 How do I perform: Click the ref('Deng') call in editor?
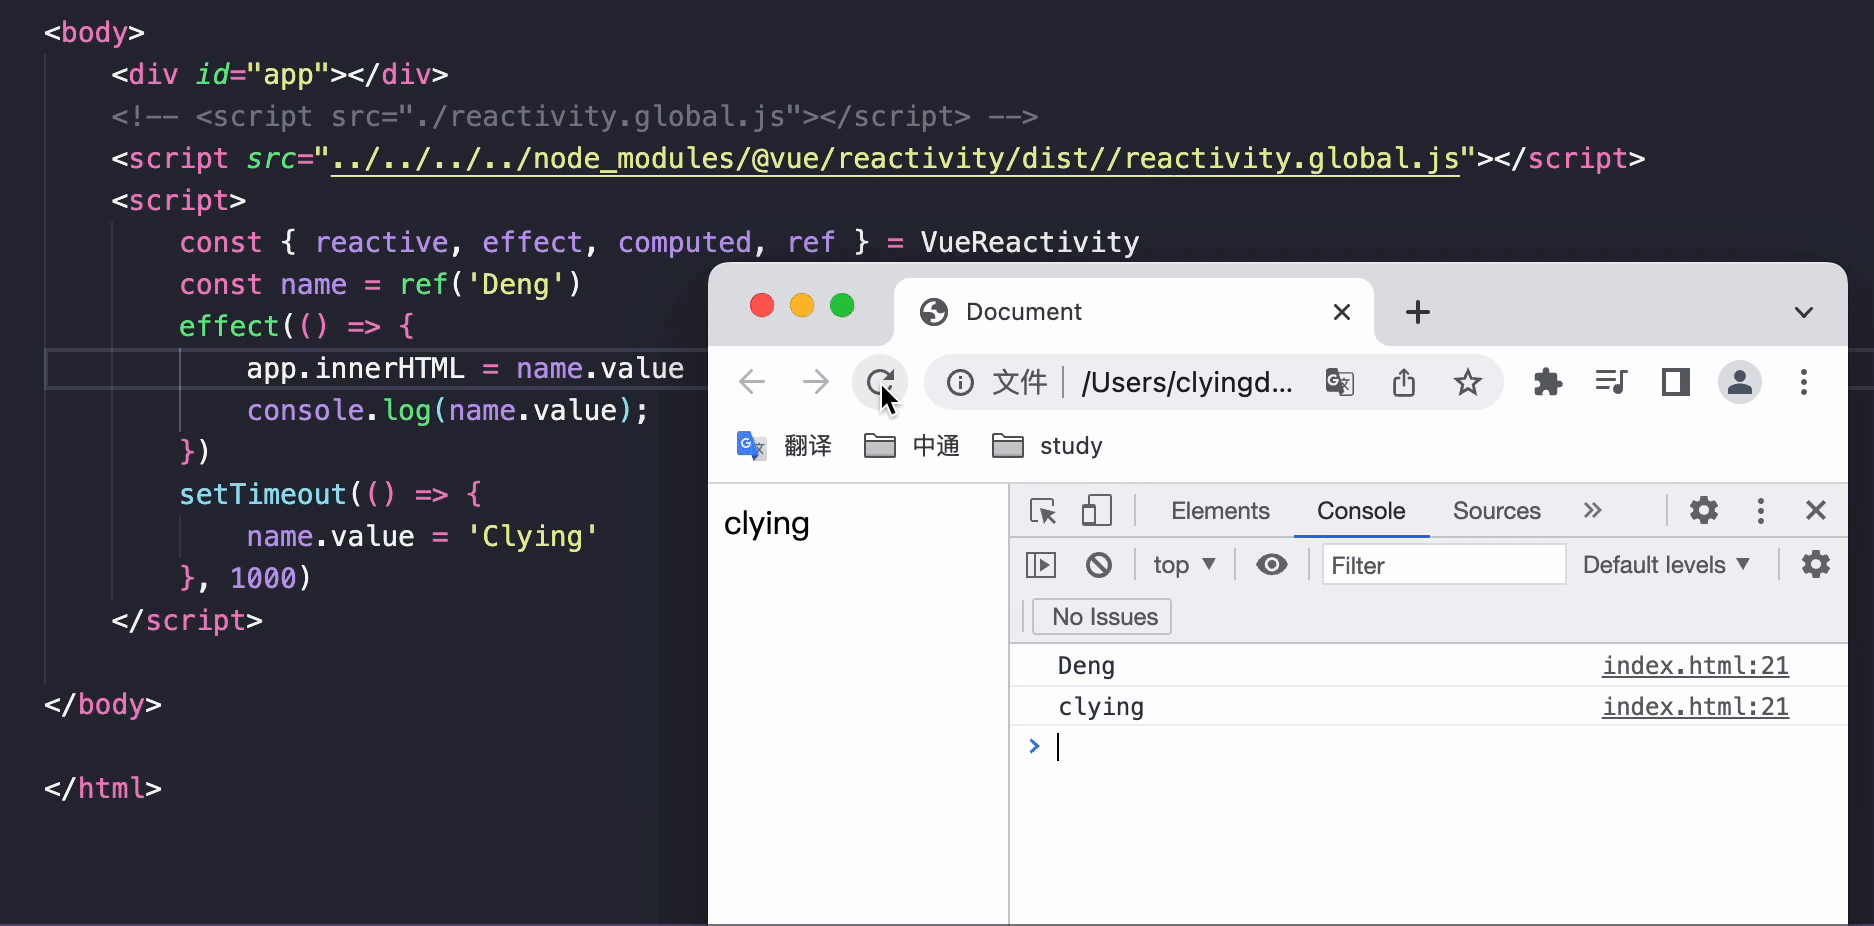tap(490, 285)
